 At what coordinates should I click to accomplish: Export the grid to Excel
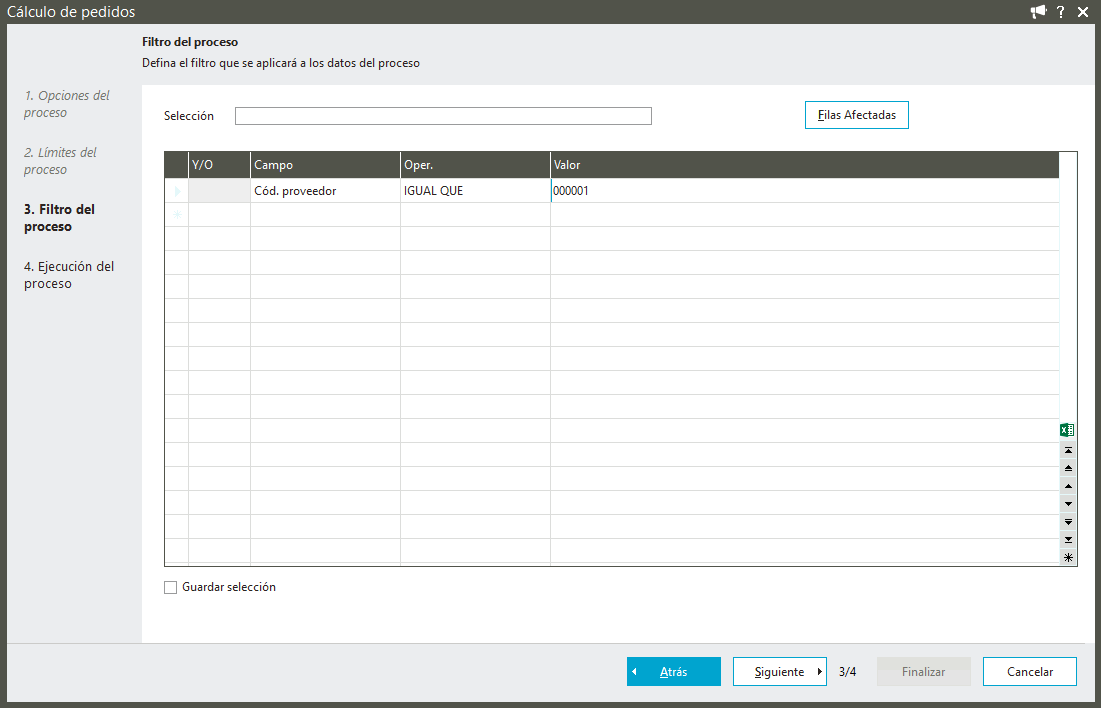(1067, 430)
